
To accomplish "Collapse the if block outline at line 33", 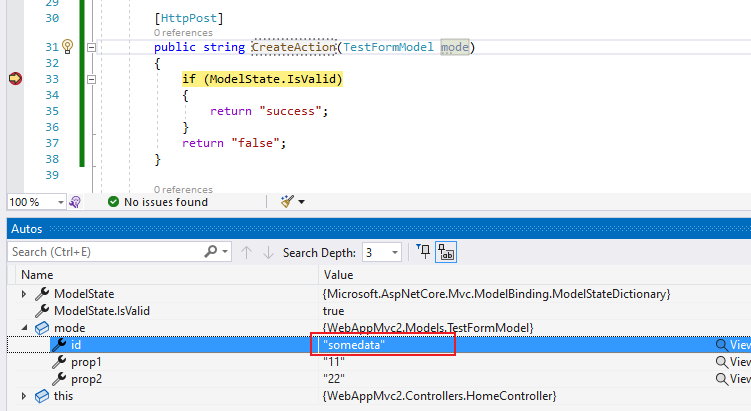I will (91, 80).
